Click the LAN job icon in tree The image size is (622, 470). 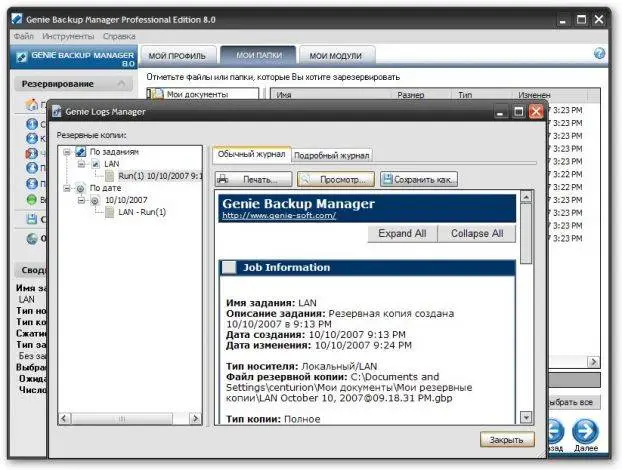click(96, 164)
